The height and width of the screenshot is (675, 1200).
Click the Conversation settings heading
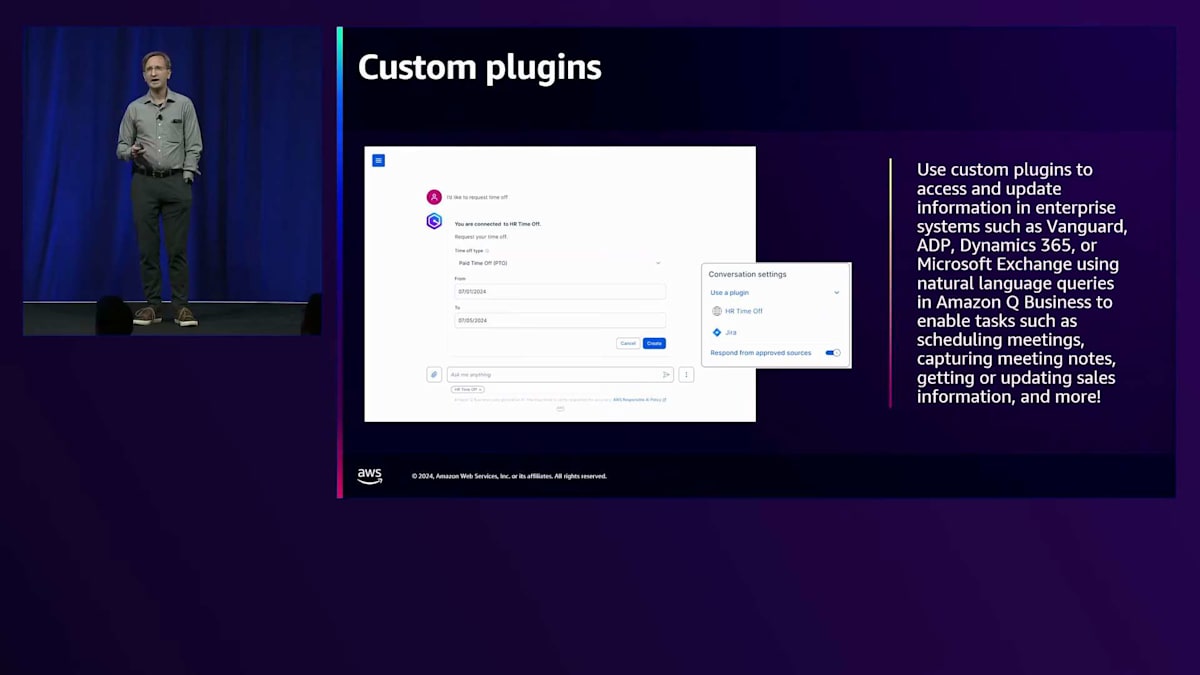click(x=747, y=274)
